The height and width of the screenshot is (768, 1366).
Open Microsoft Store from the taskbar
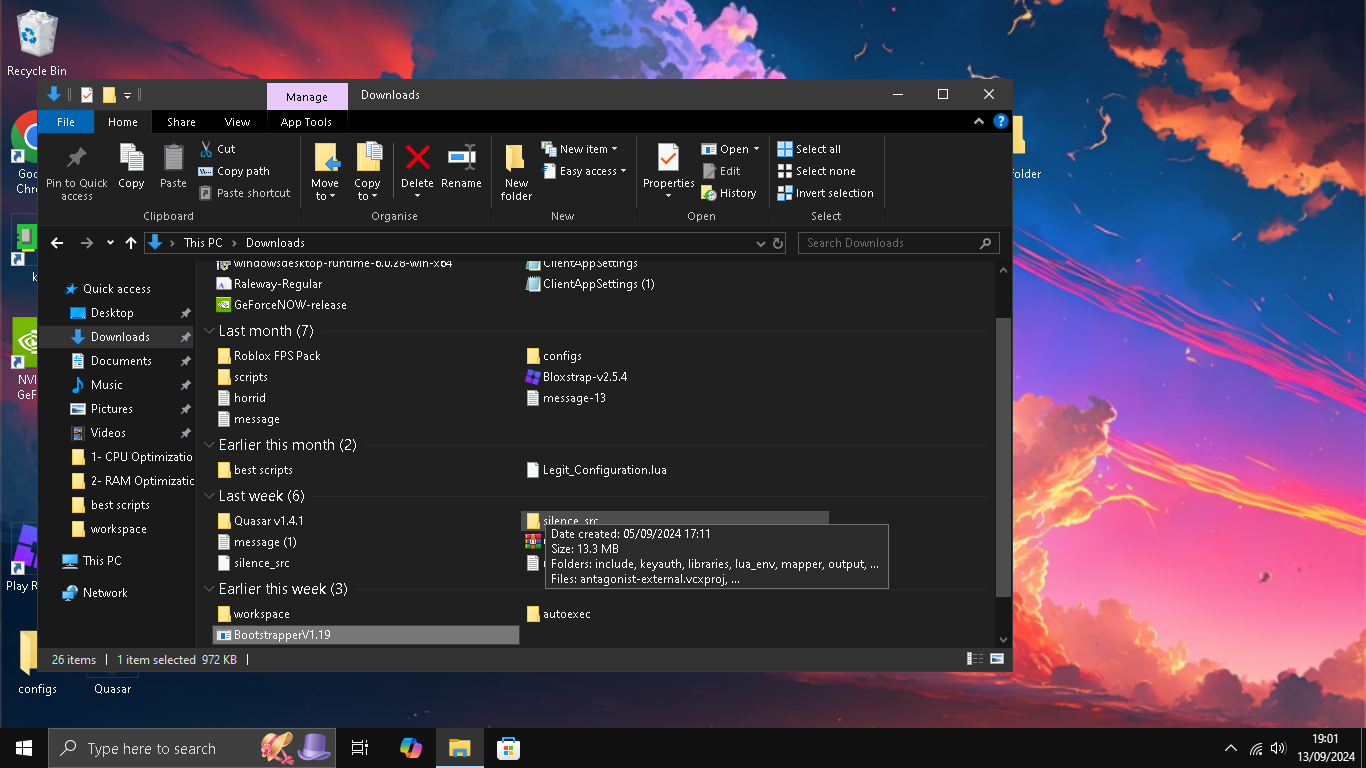508,748
